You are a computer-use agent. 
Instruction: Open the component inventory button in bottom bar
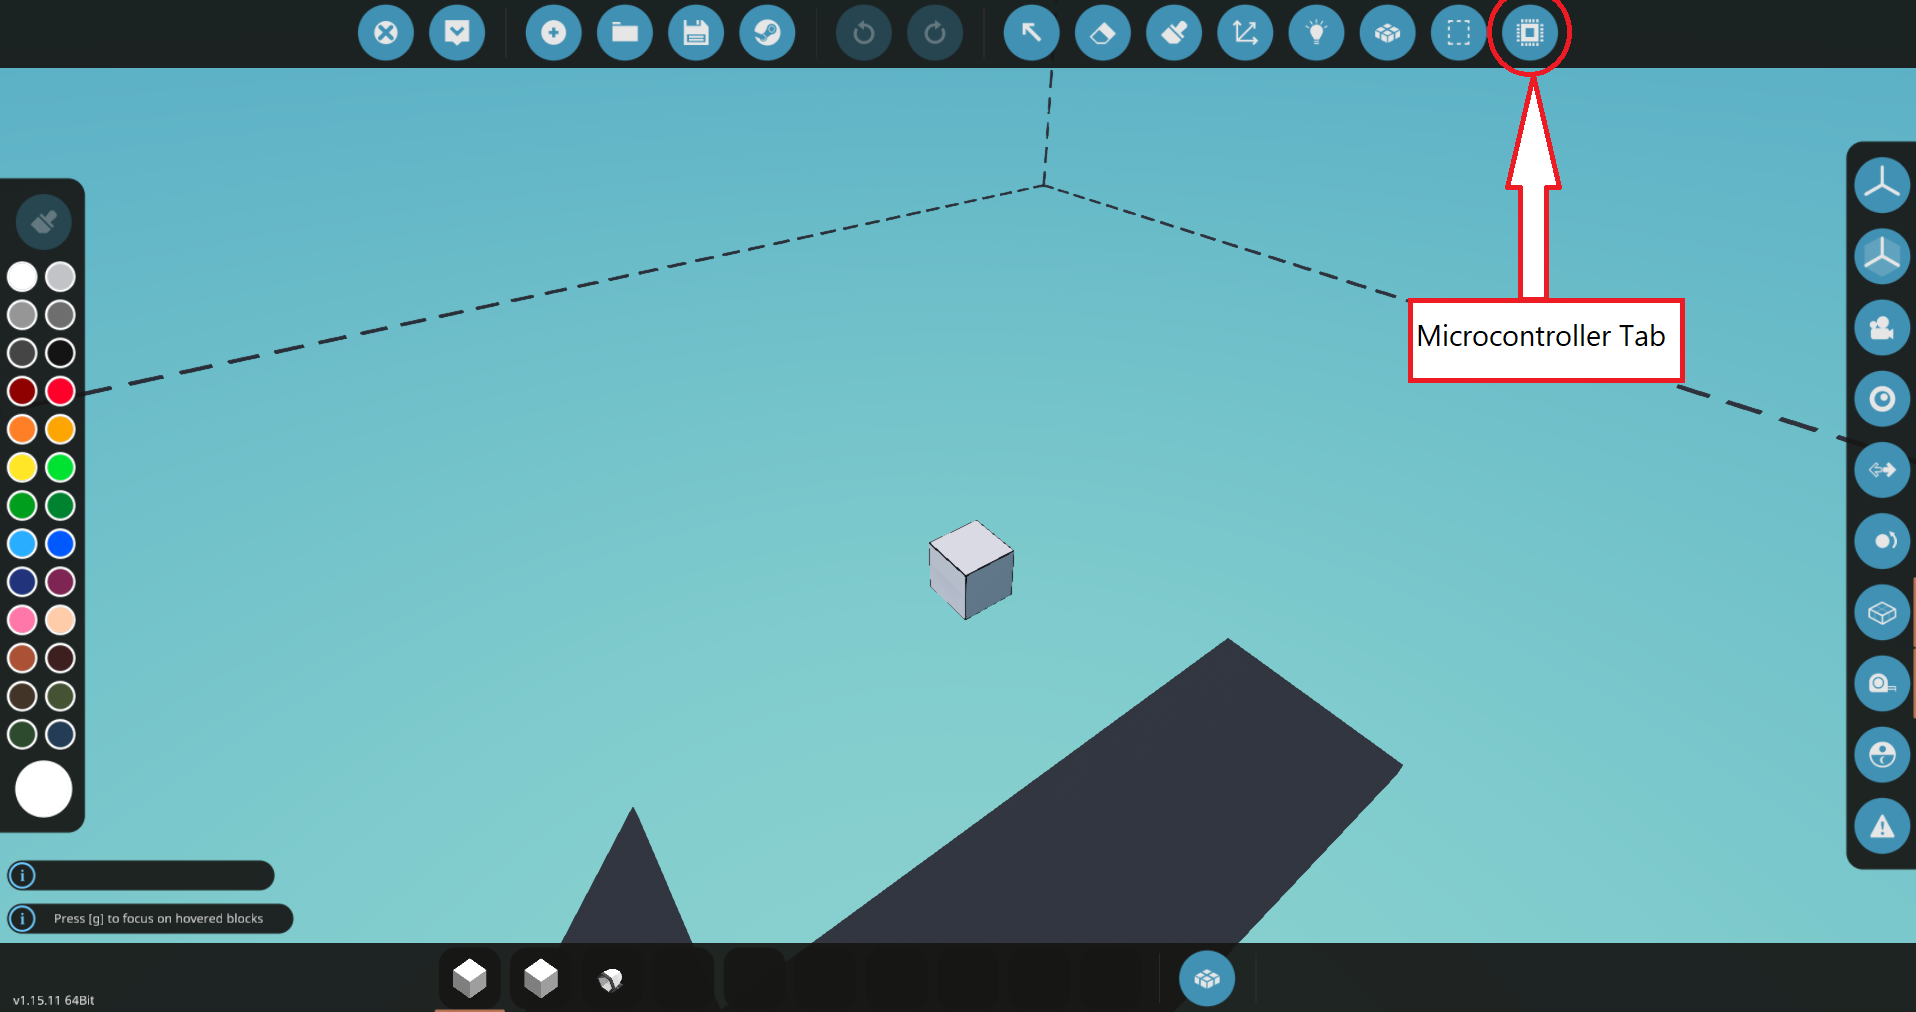pyautogui.click(x=1206, y=979)
